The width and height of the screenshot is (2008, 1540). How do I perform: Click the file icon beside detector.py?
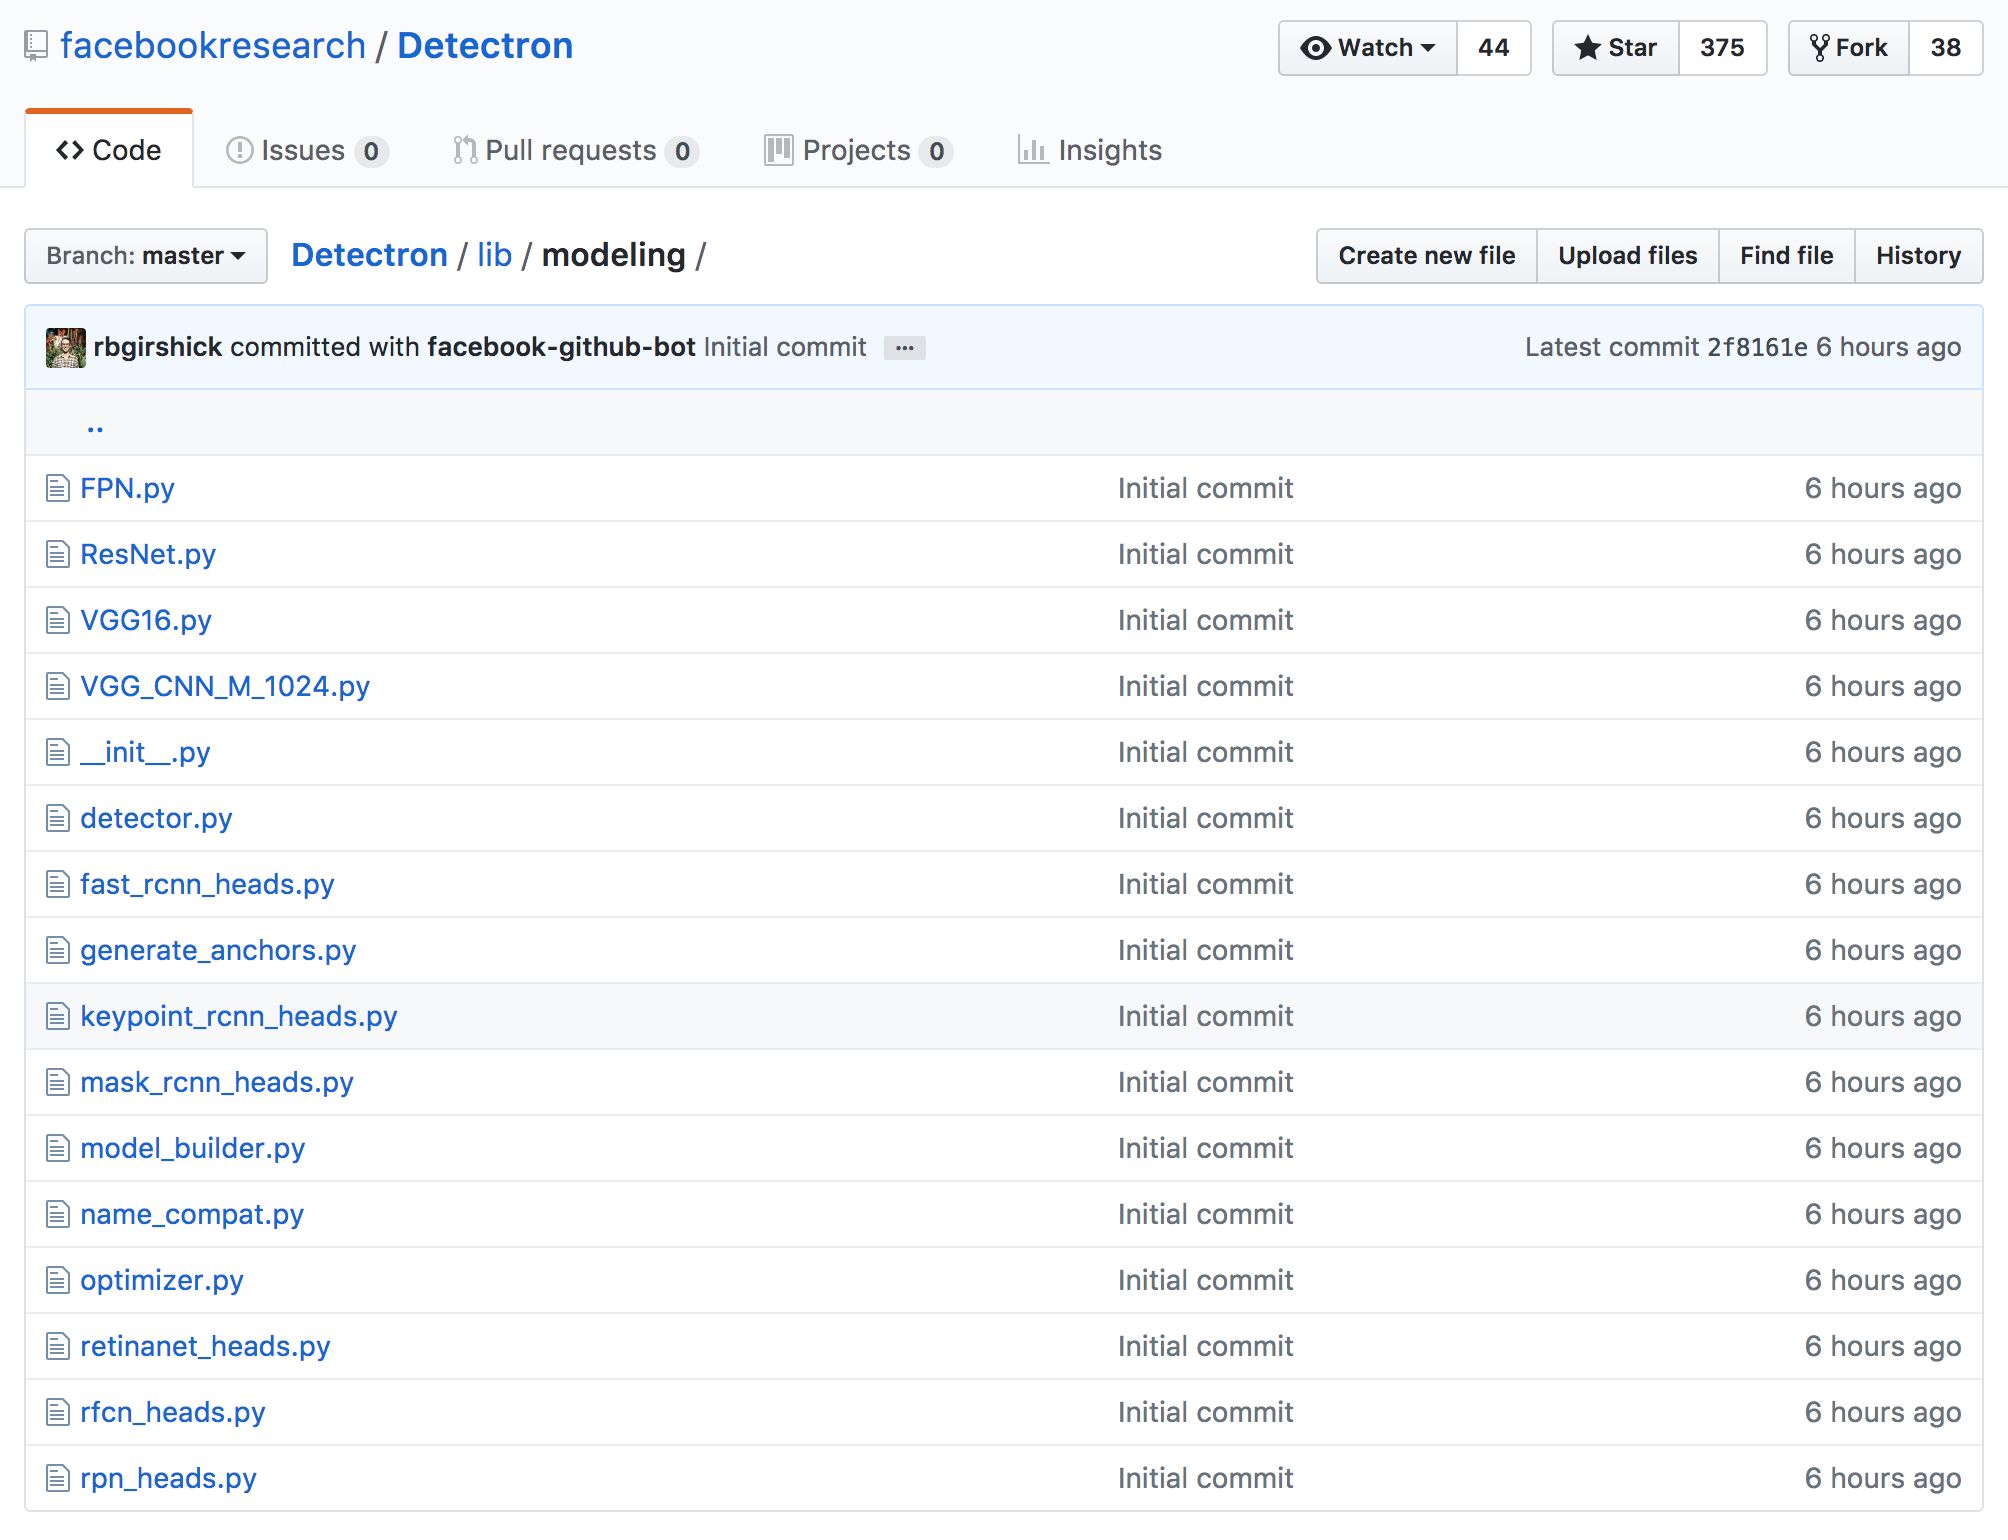click(58, 818)
